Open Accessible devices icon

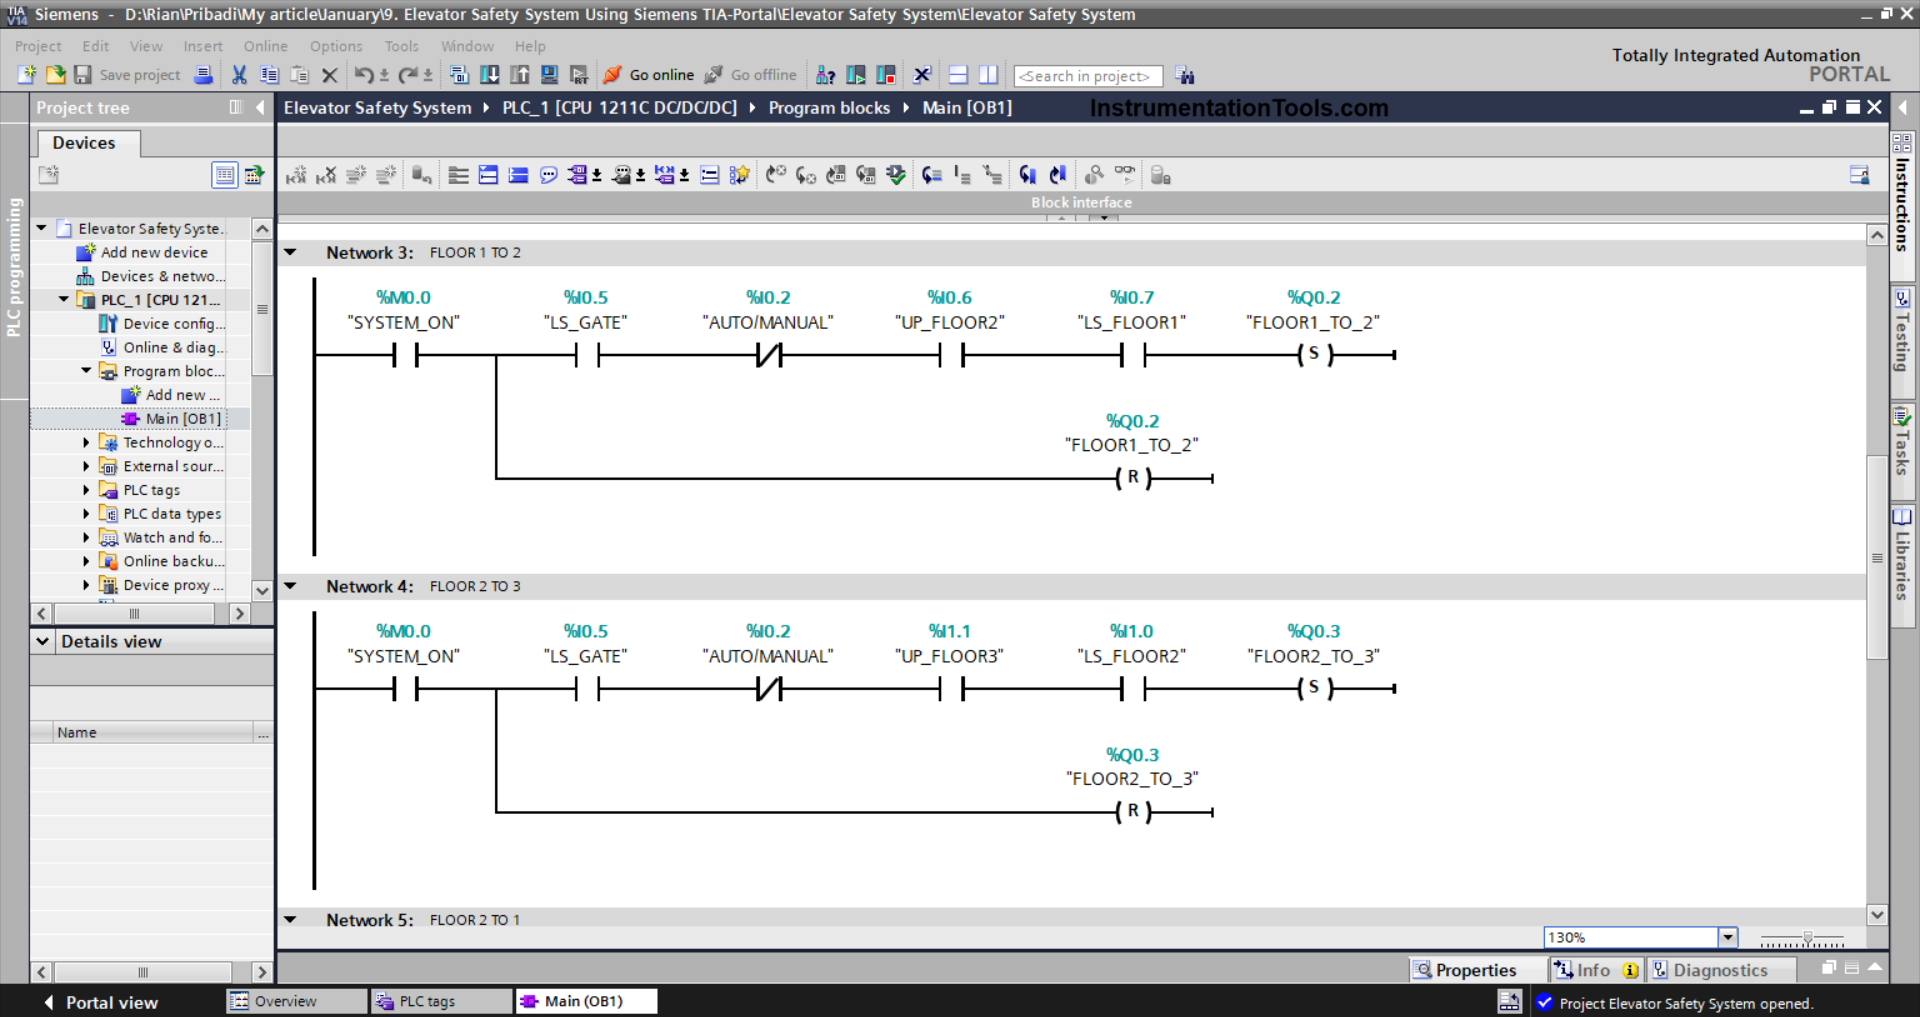point(826,75)
